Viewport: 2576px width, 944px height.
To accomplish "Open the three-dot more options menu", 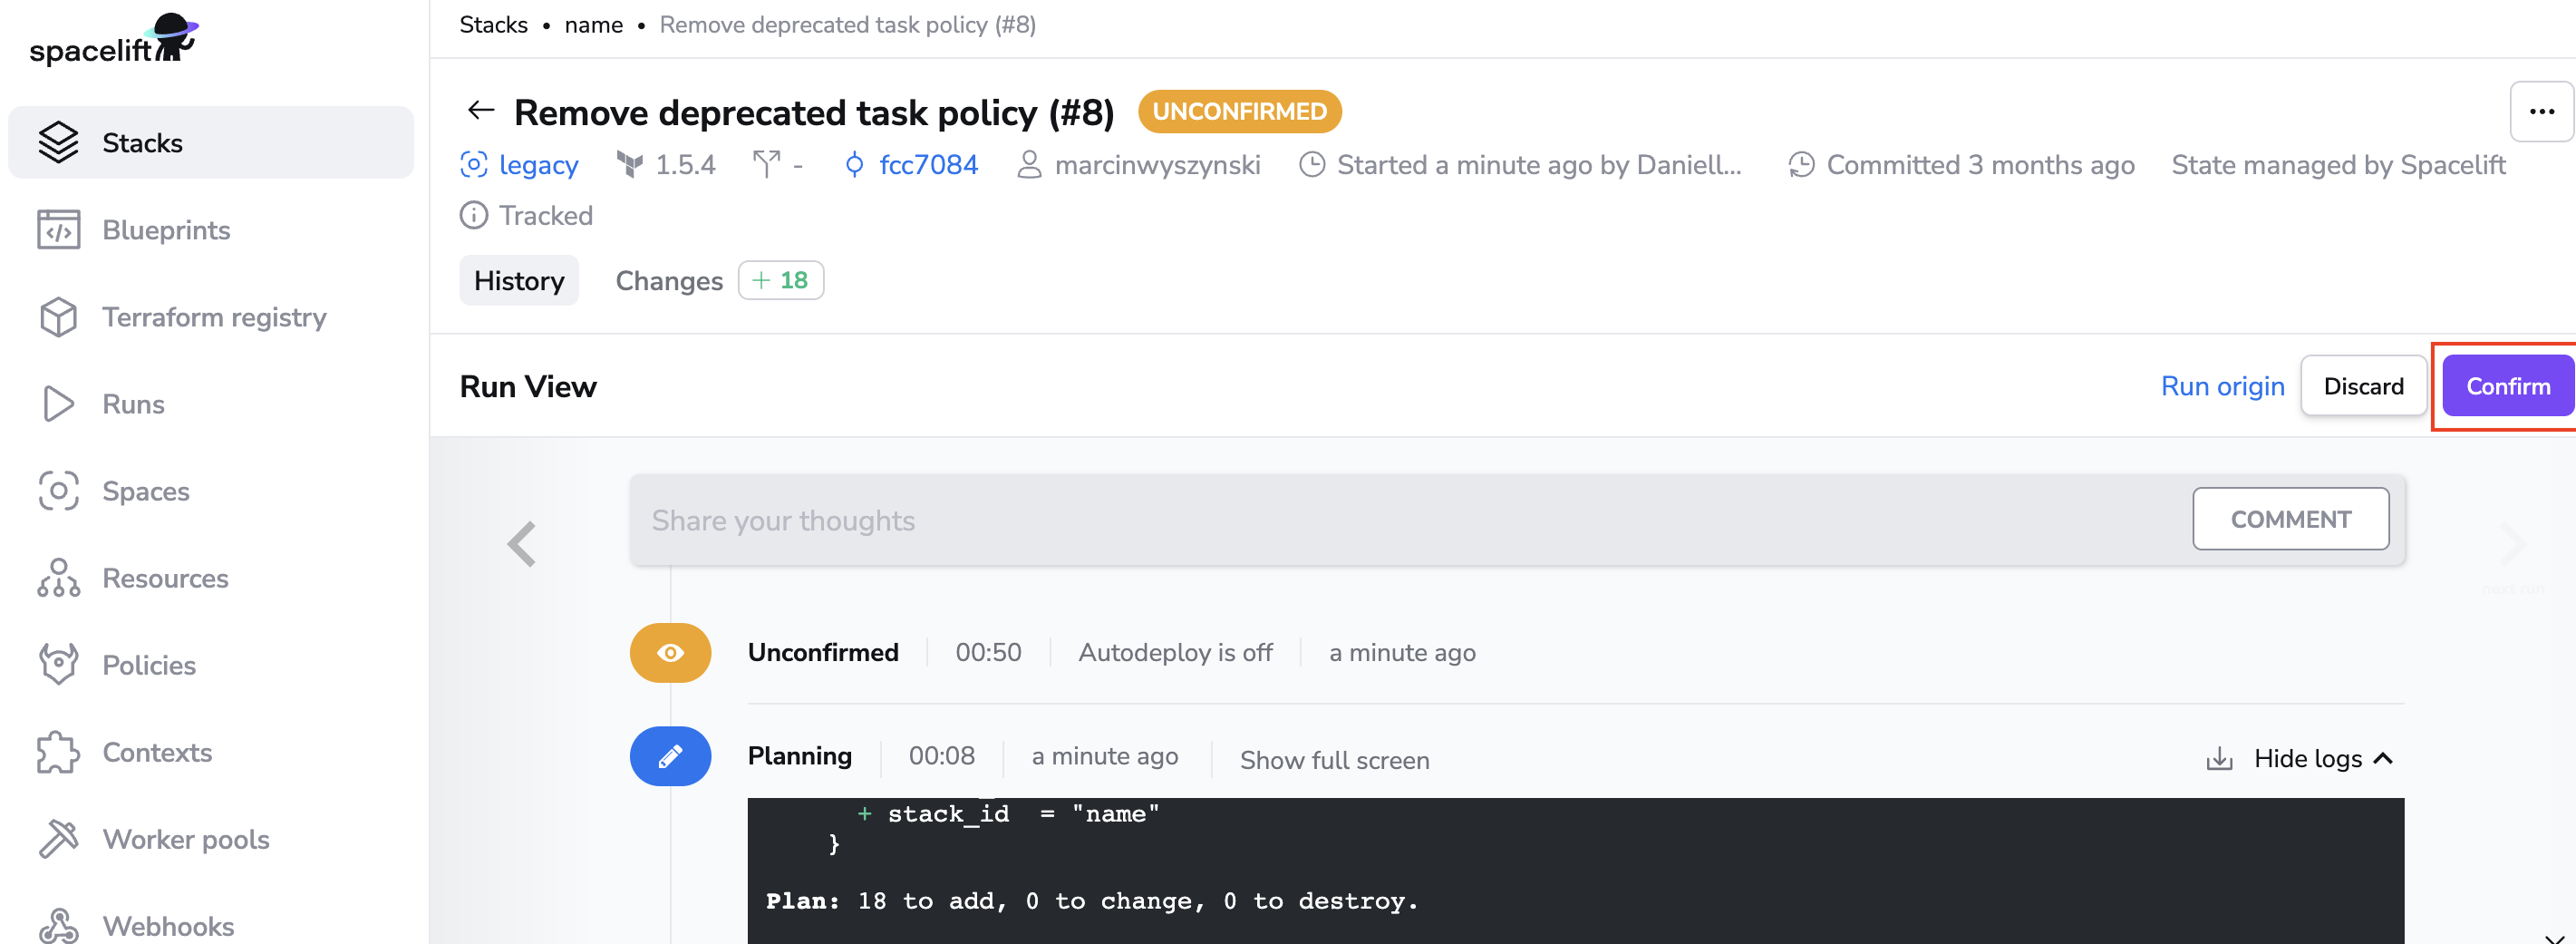I will 2540,112.
